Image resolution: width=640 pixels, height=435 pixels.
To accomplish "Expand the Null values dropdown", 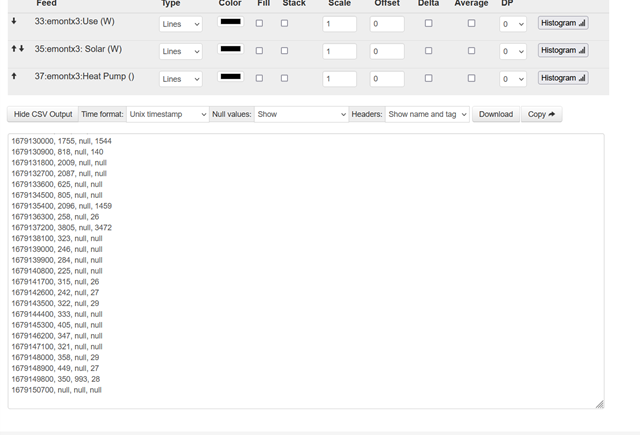I will tap(300, 114).
